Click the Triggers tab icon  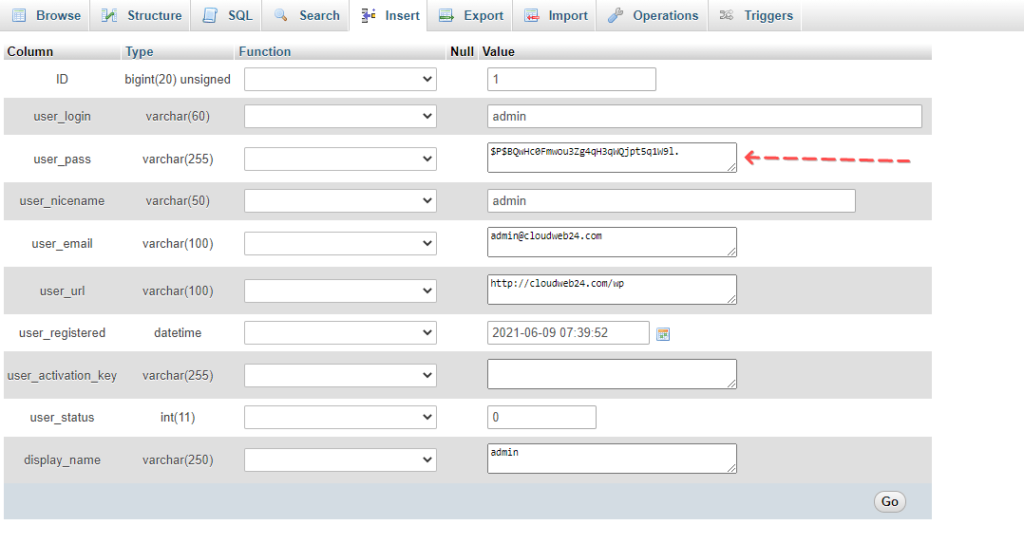point(726,15)
